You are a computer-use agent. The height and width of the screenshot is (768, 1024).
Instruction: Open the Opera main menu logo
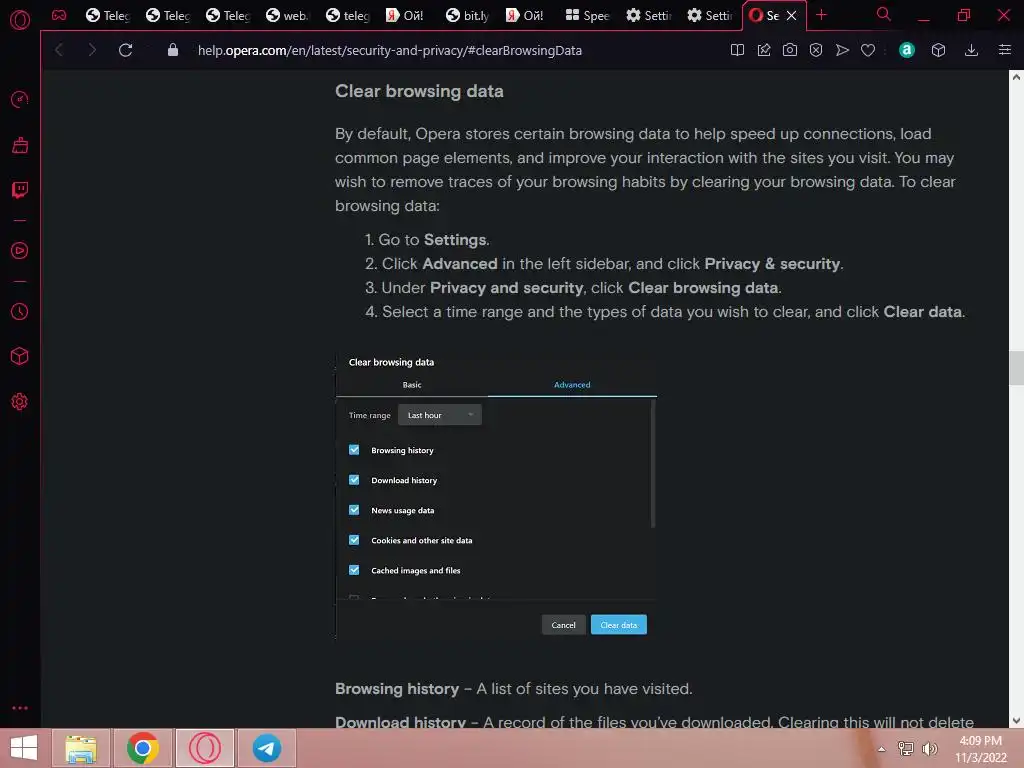pyautogui.click(x=20, y=20)
